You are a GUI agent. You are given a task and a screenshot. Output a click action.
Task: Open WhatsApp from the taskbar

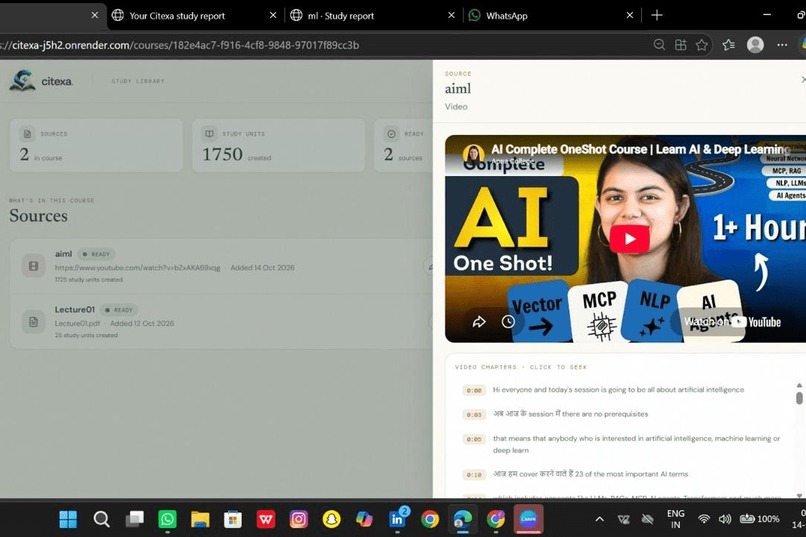pos(167,519)
